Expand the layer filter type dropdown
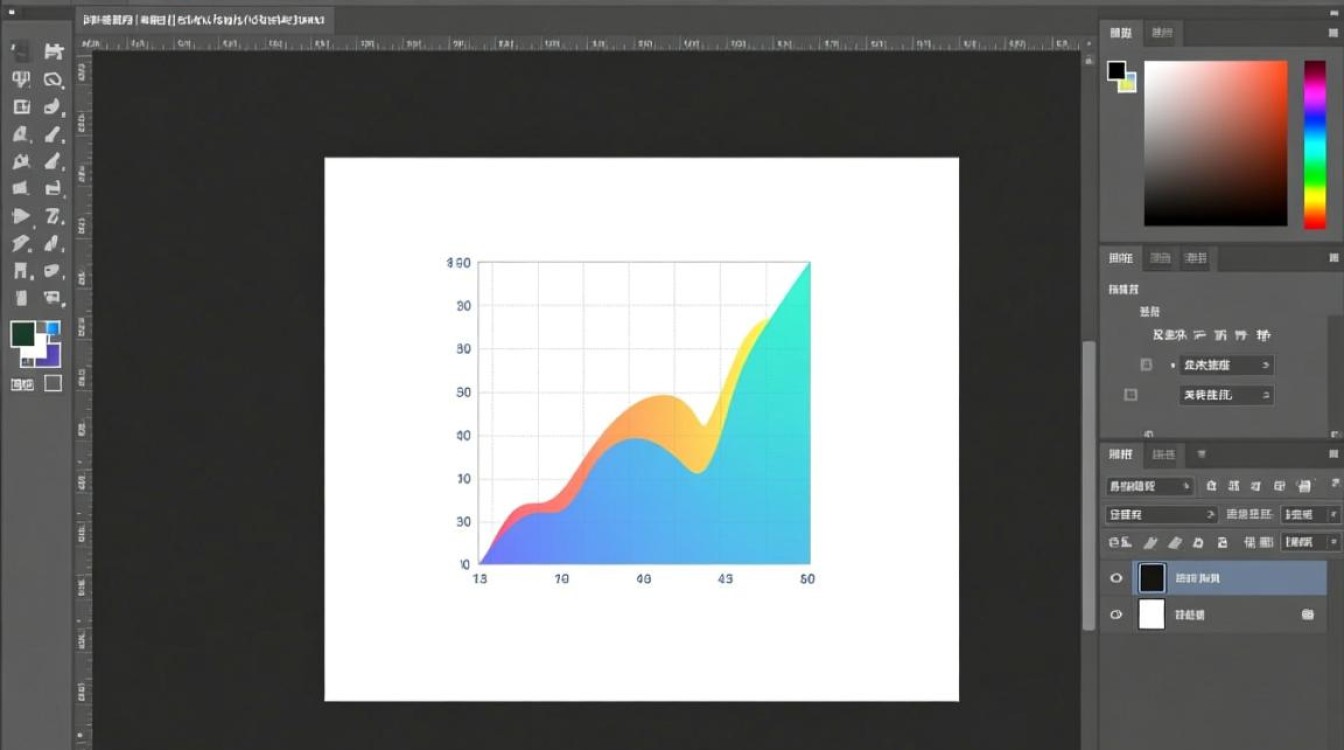1344x750 pixels. (1150, 486)
